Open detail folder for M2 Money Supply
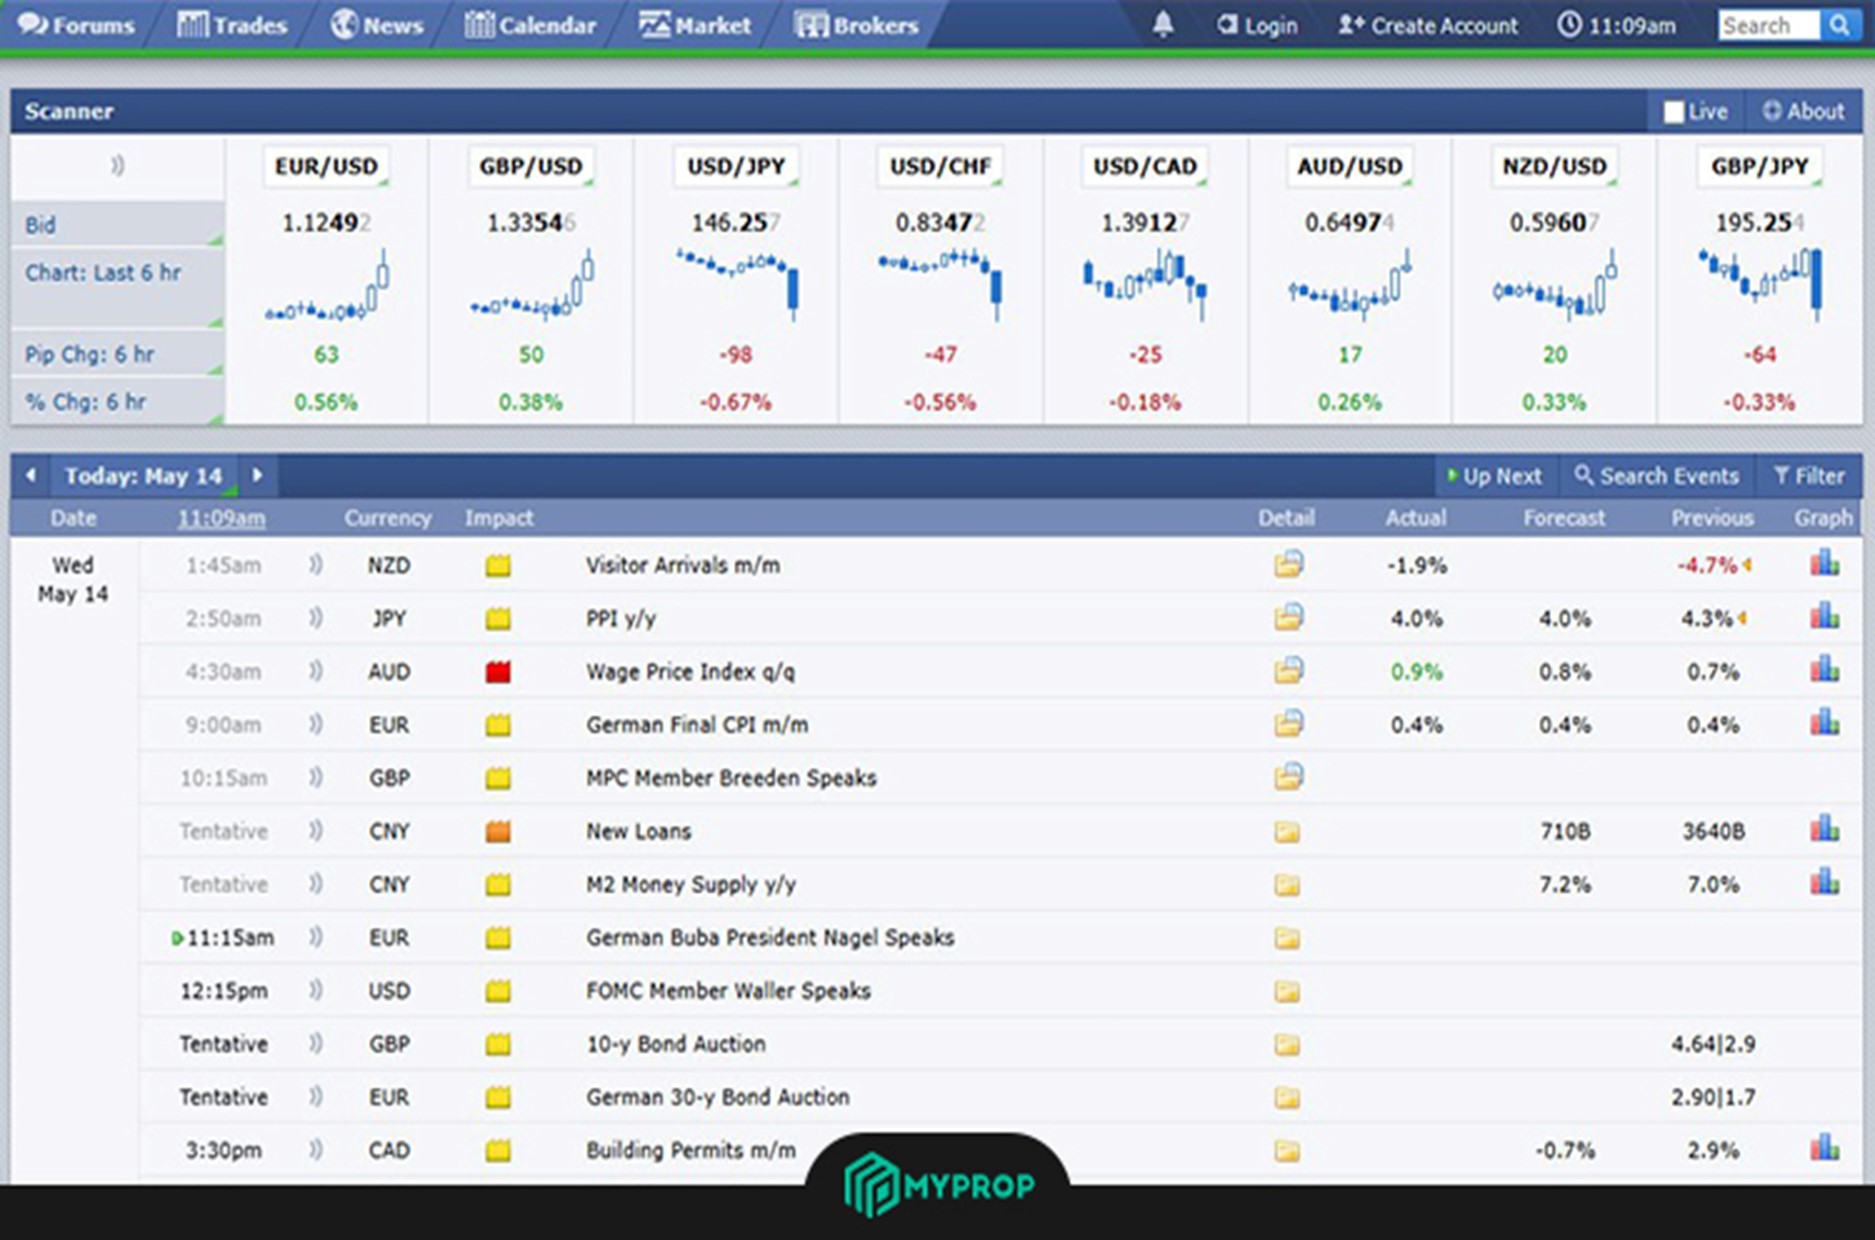 click(x=1287, y=885)
